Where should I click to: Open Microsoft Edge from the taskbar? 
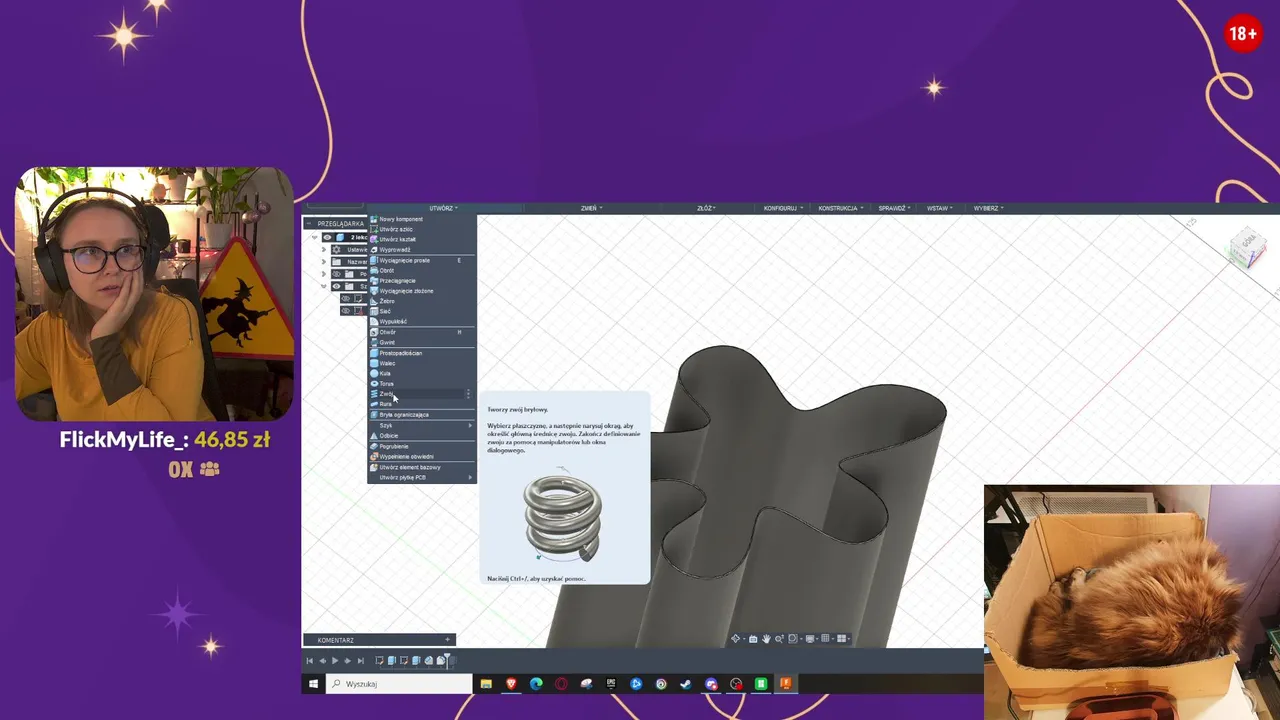(536, 684)
